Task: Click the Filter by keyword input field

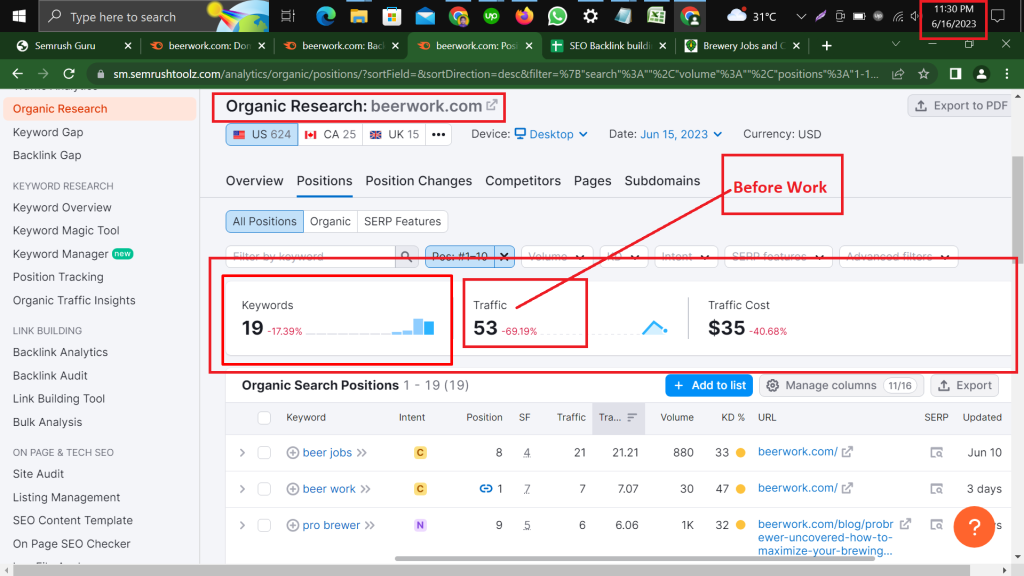Action: coord(311,257)
